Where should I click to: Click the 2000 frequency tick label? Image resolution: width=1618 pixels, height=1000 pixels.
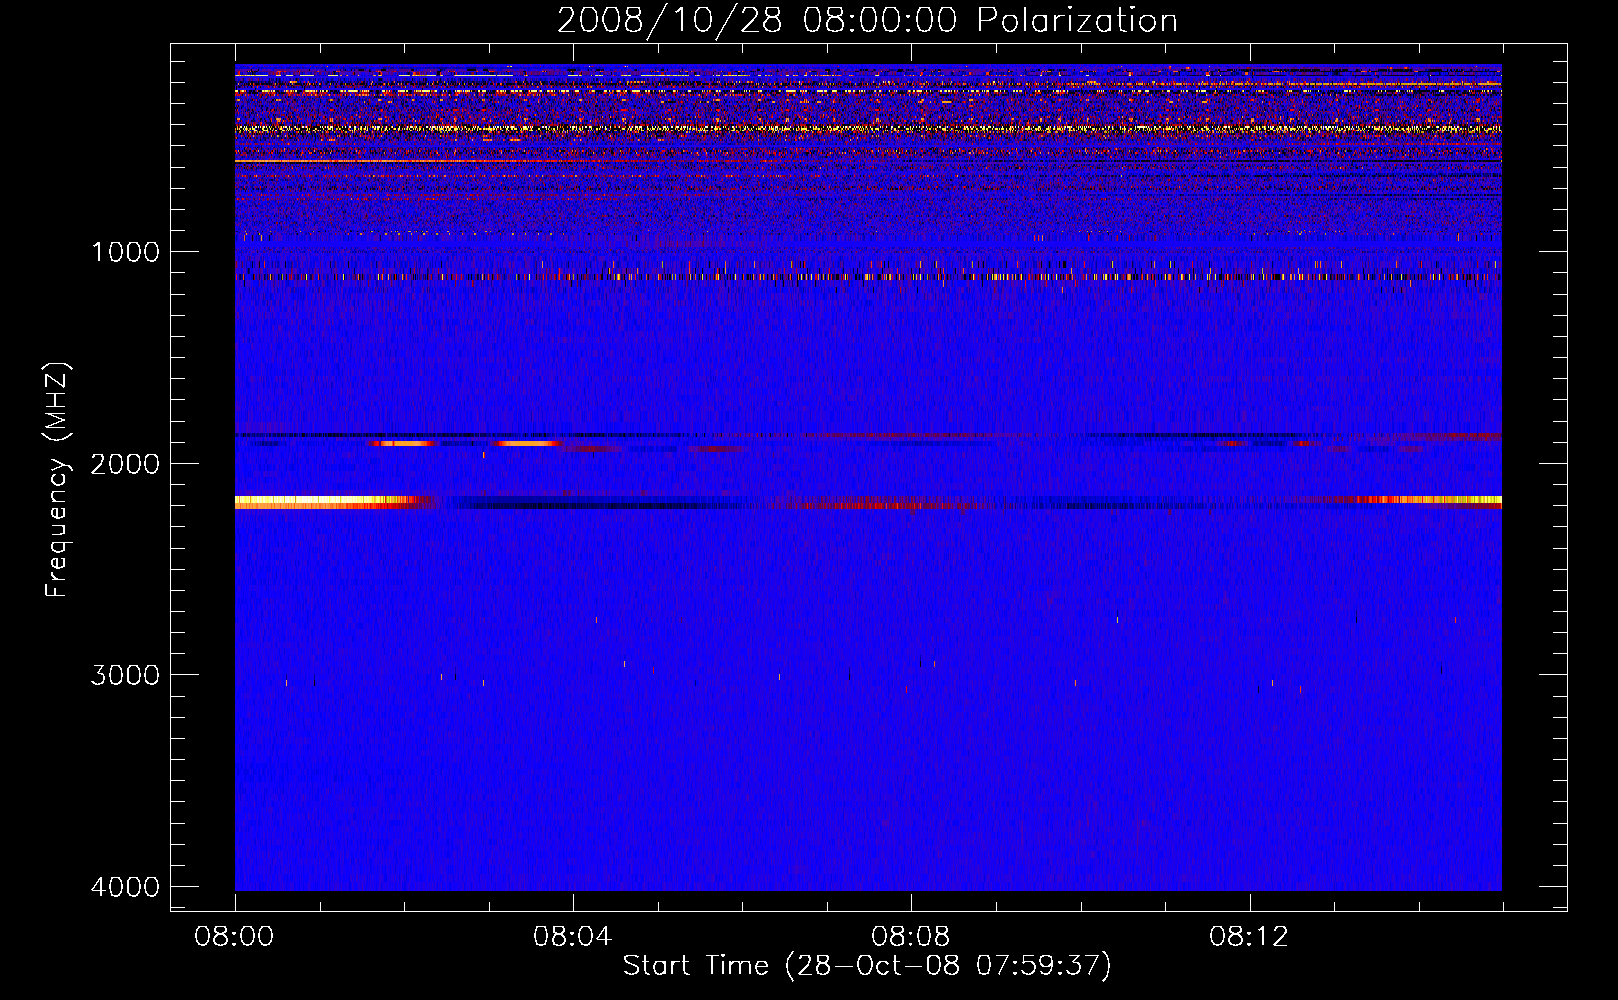(125, 463)
